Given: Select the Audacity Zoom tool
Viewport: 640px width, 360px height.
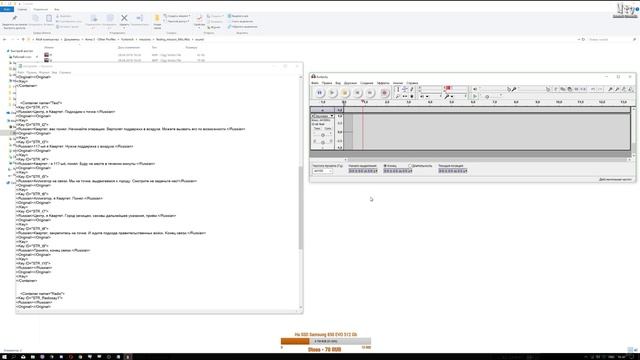Looking at the screenshot, I should pos(398,96).
